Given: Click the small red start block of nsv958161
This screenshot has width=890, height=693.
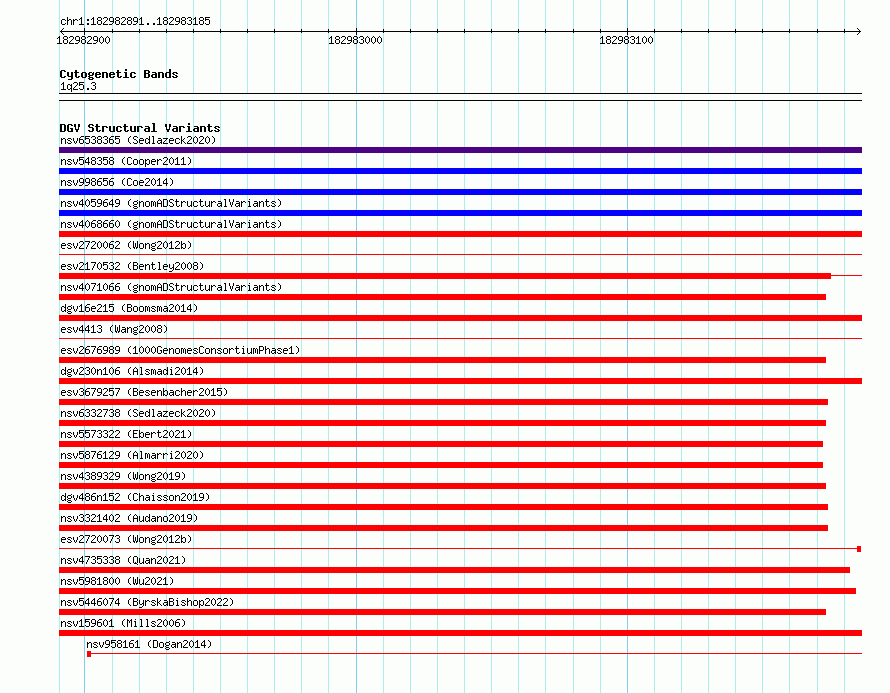Looking at the screenshot, I should [89, 654].
